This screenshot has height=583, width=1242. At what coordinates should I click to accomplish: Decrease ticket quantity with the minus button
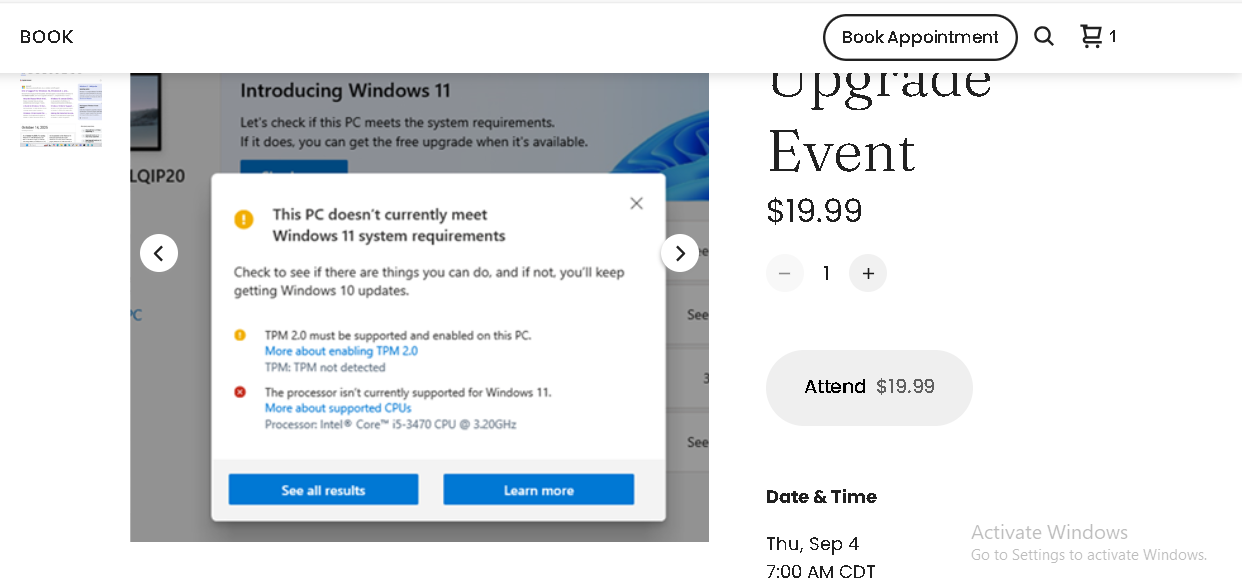click(785, 273)
